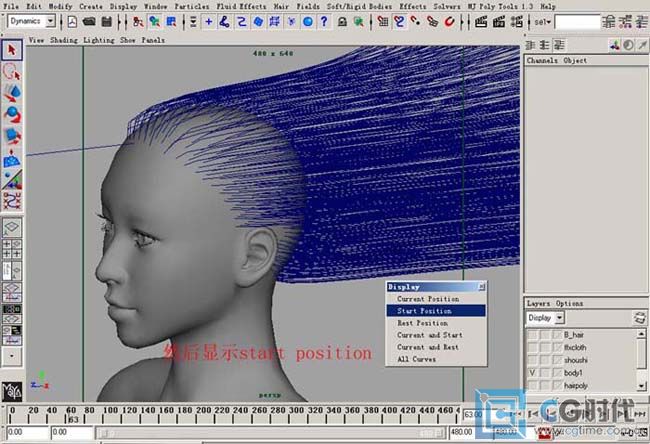The width and height of the screenshot is (650, 444).
Task: Activate the Lasso select tool
Action: [12, 72]
